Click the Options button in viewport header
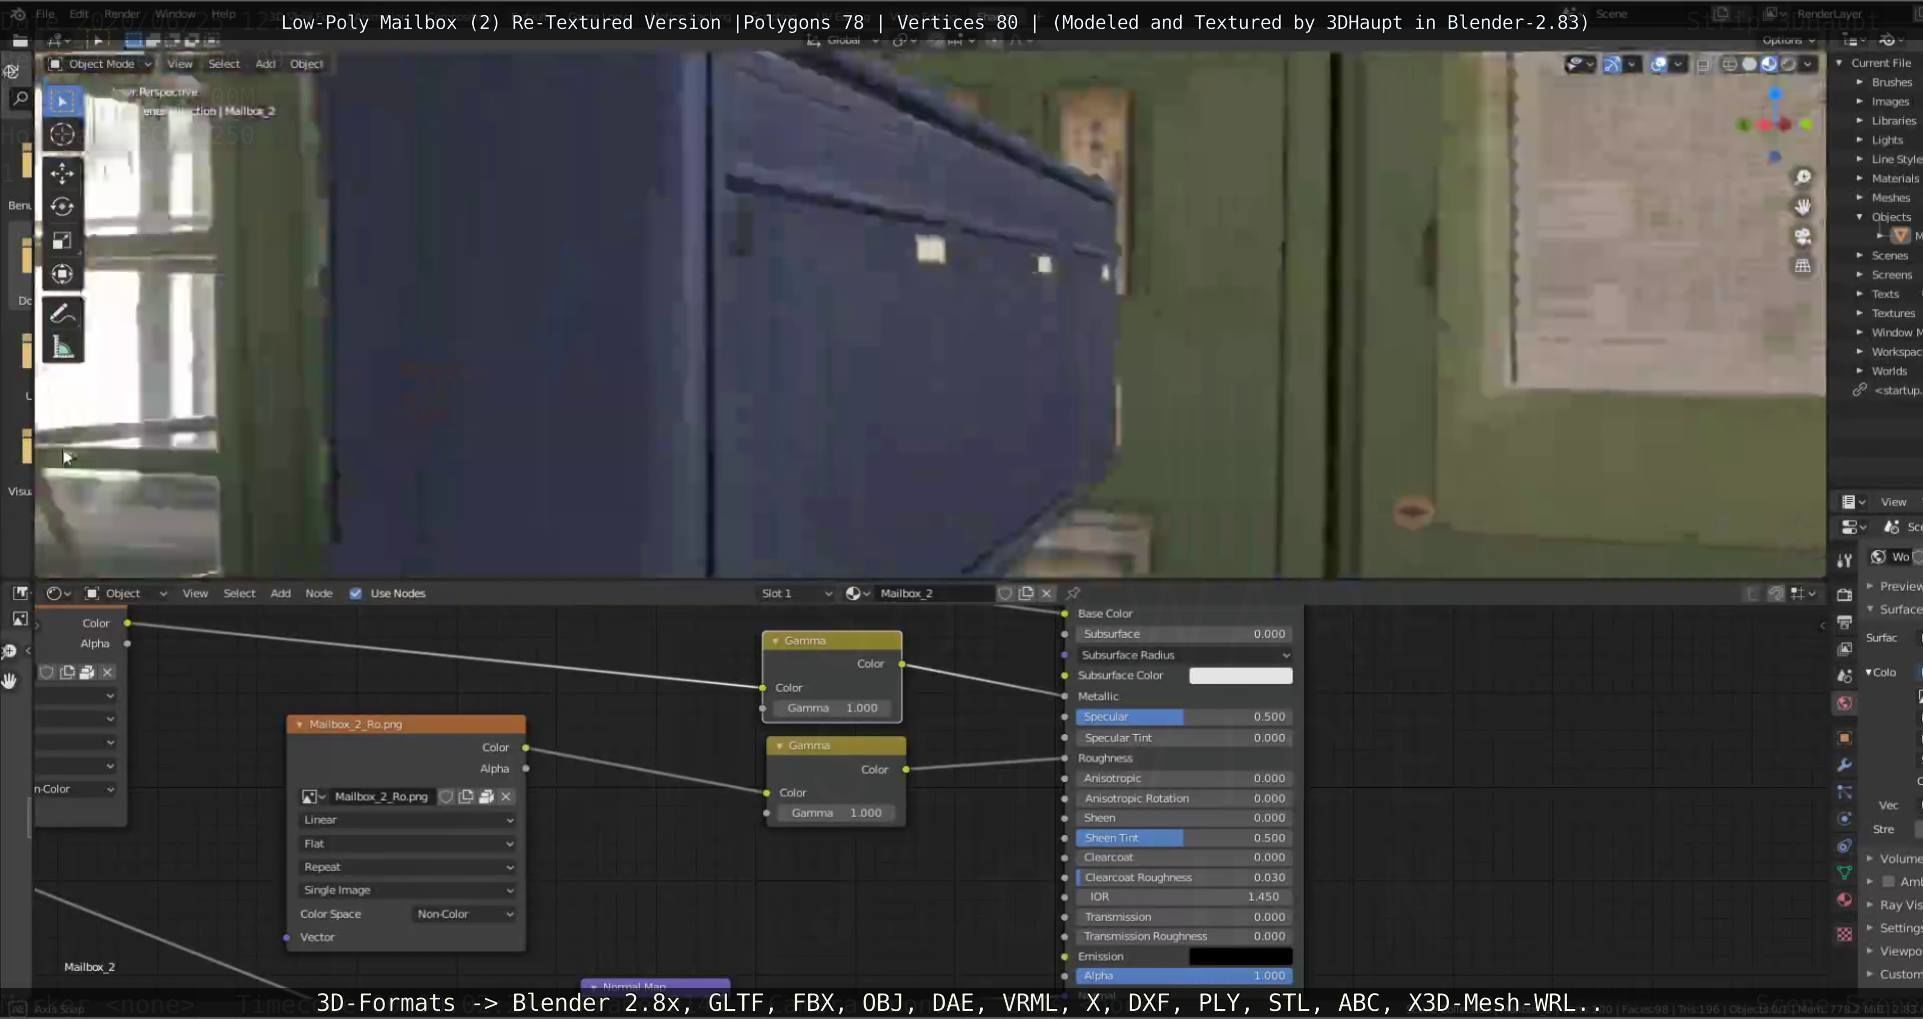The width and height of the screenshot is (1923, 1019). point(1788,40)
